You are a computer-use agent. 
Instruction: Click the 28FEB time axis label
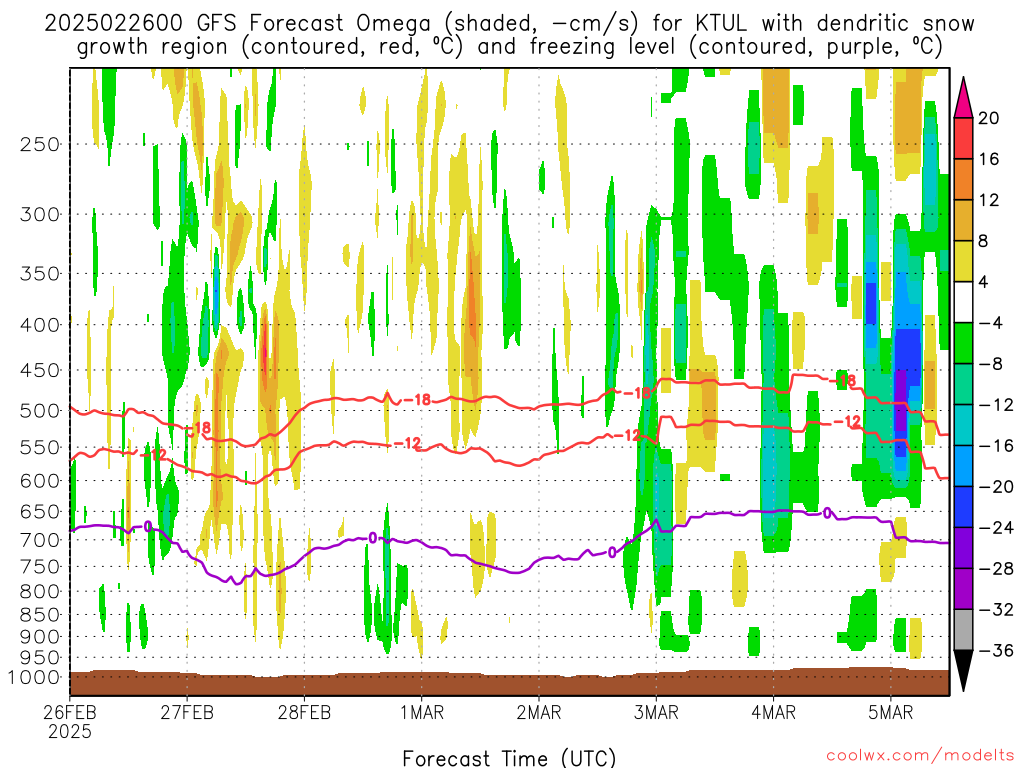click(304, 712)
